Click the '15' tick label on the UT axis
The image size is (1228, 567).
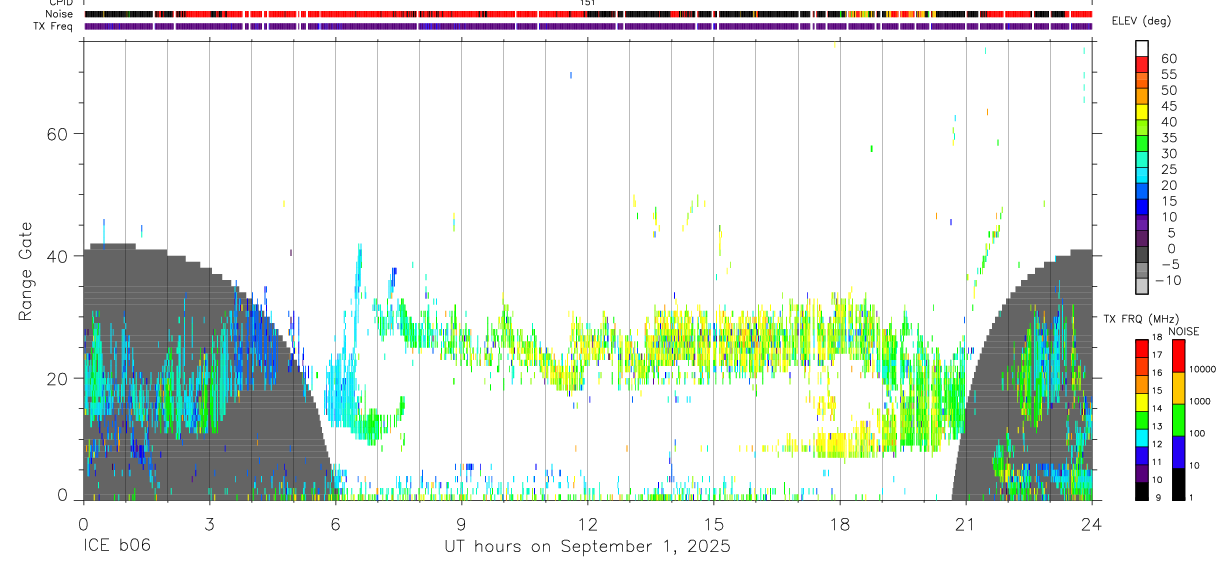click(x=713, y=522)
